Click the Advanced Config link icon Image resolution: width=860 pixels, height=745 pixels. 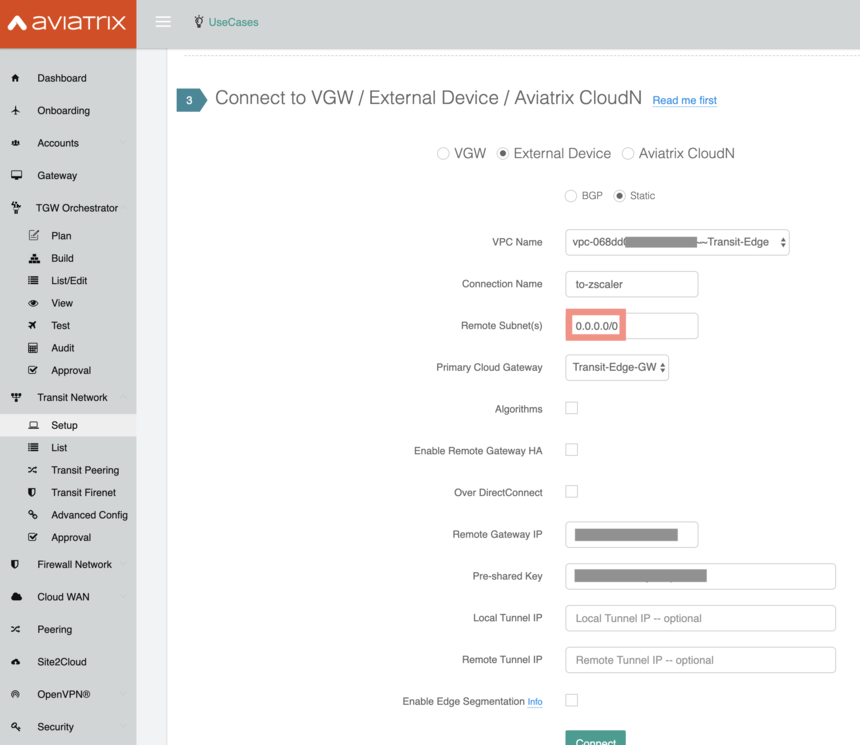point(33,515)
